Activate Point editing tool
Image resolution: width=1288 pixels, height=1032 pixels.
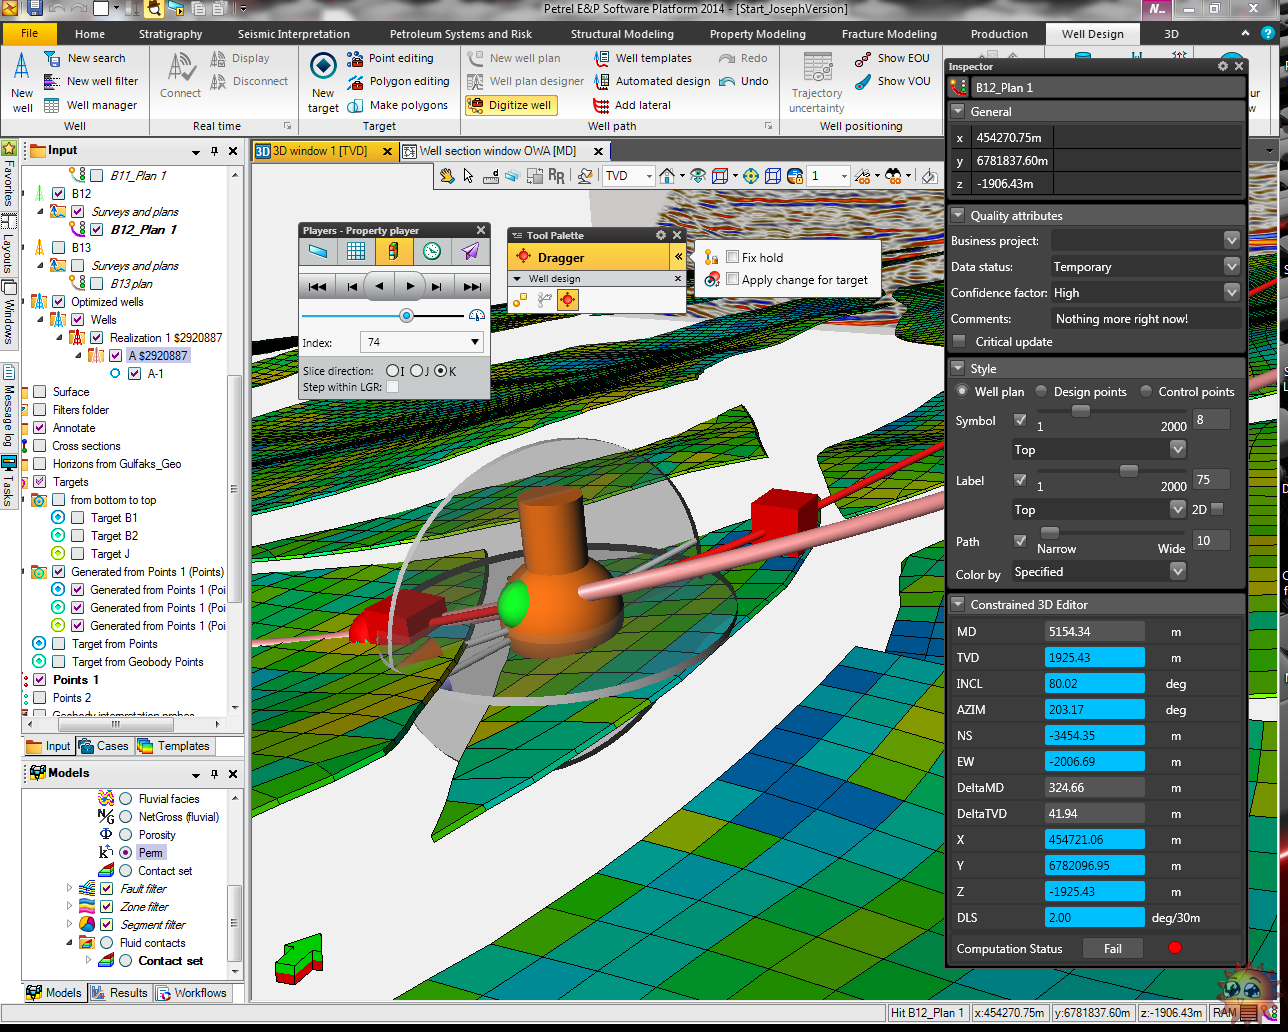tap(390, 58)
